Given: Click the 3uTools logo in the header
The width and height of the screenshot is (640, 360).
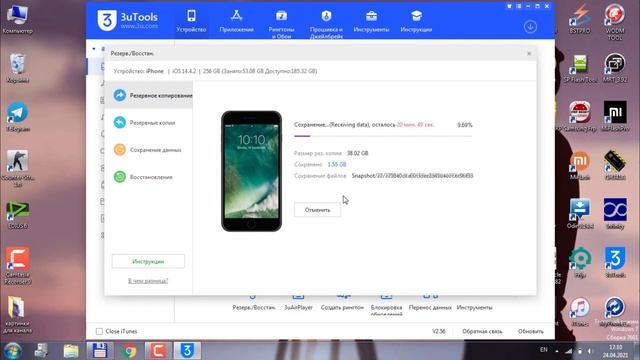Looking at the screenshot, I should click(127, 20).
